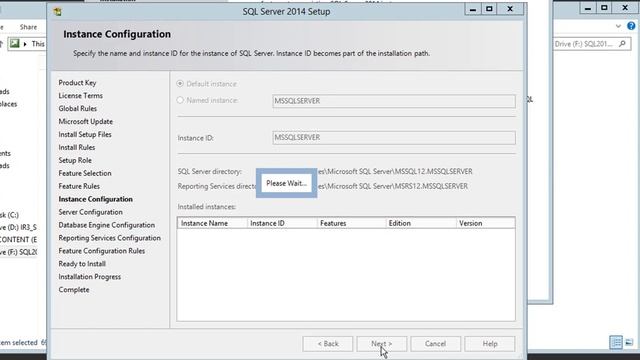Cancel the SQL Server setup
Screen dimensions: 640x360
pyautogui.click(x=436, y=344)
